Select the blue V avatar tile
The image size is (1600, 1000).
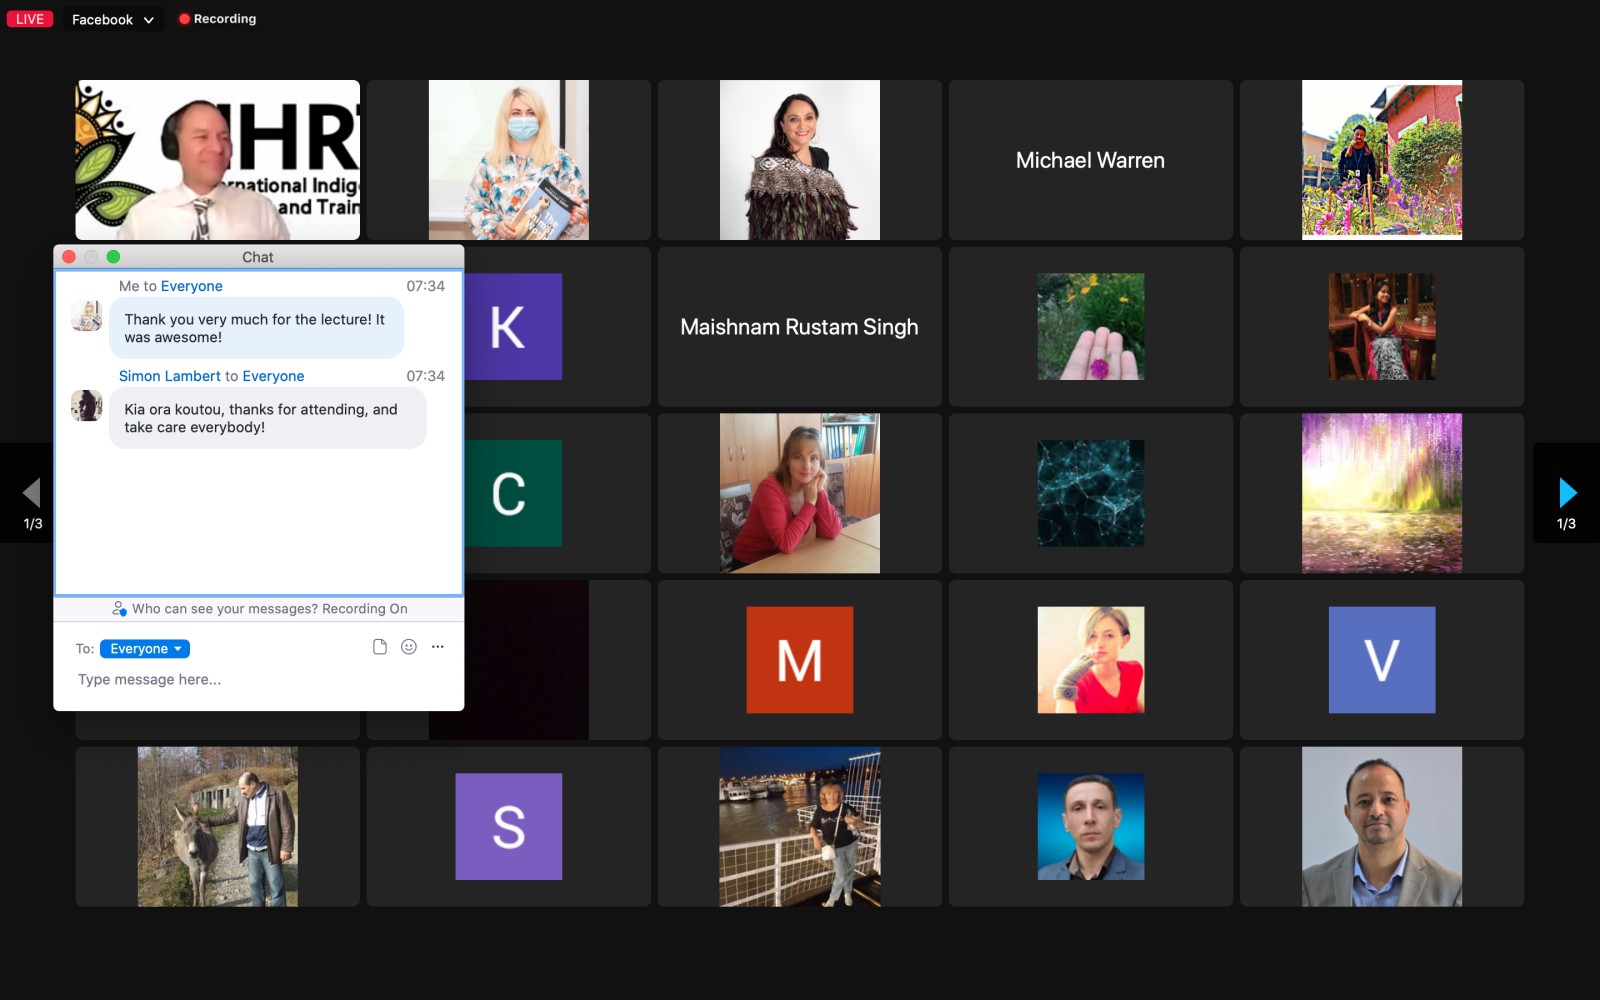(x=1381, y=660)
